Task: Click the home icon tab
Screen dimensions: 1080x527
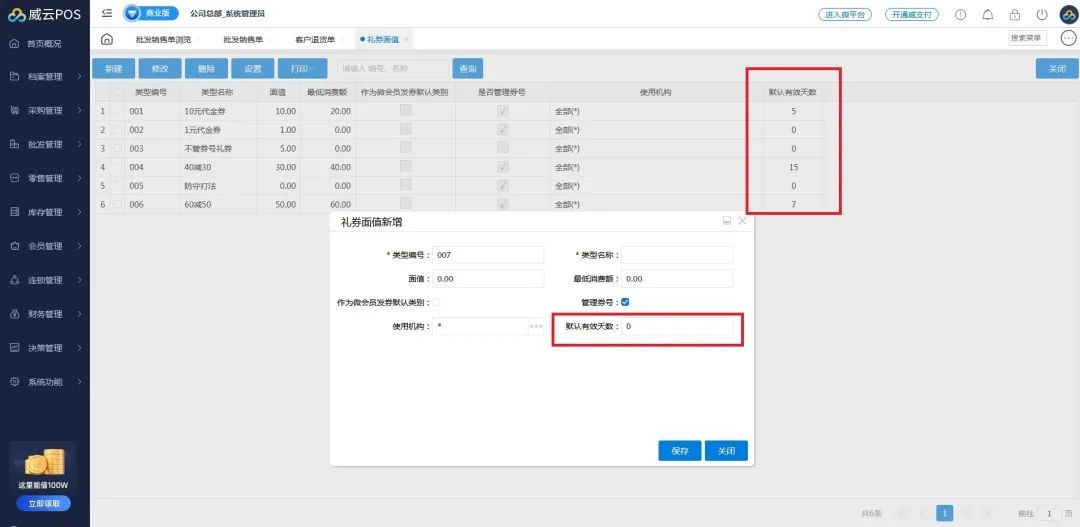Action: tap(107, 39)
